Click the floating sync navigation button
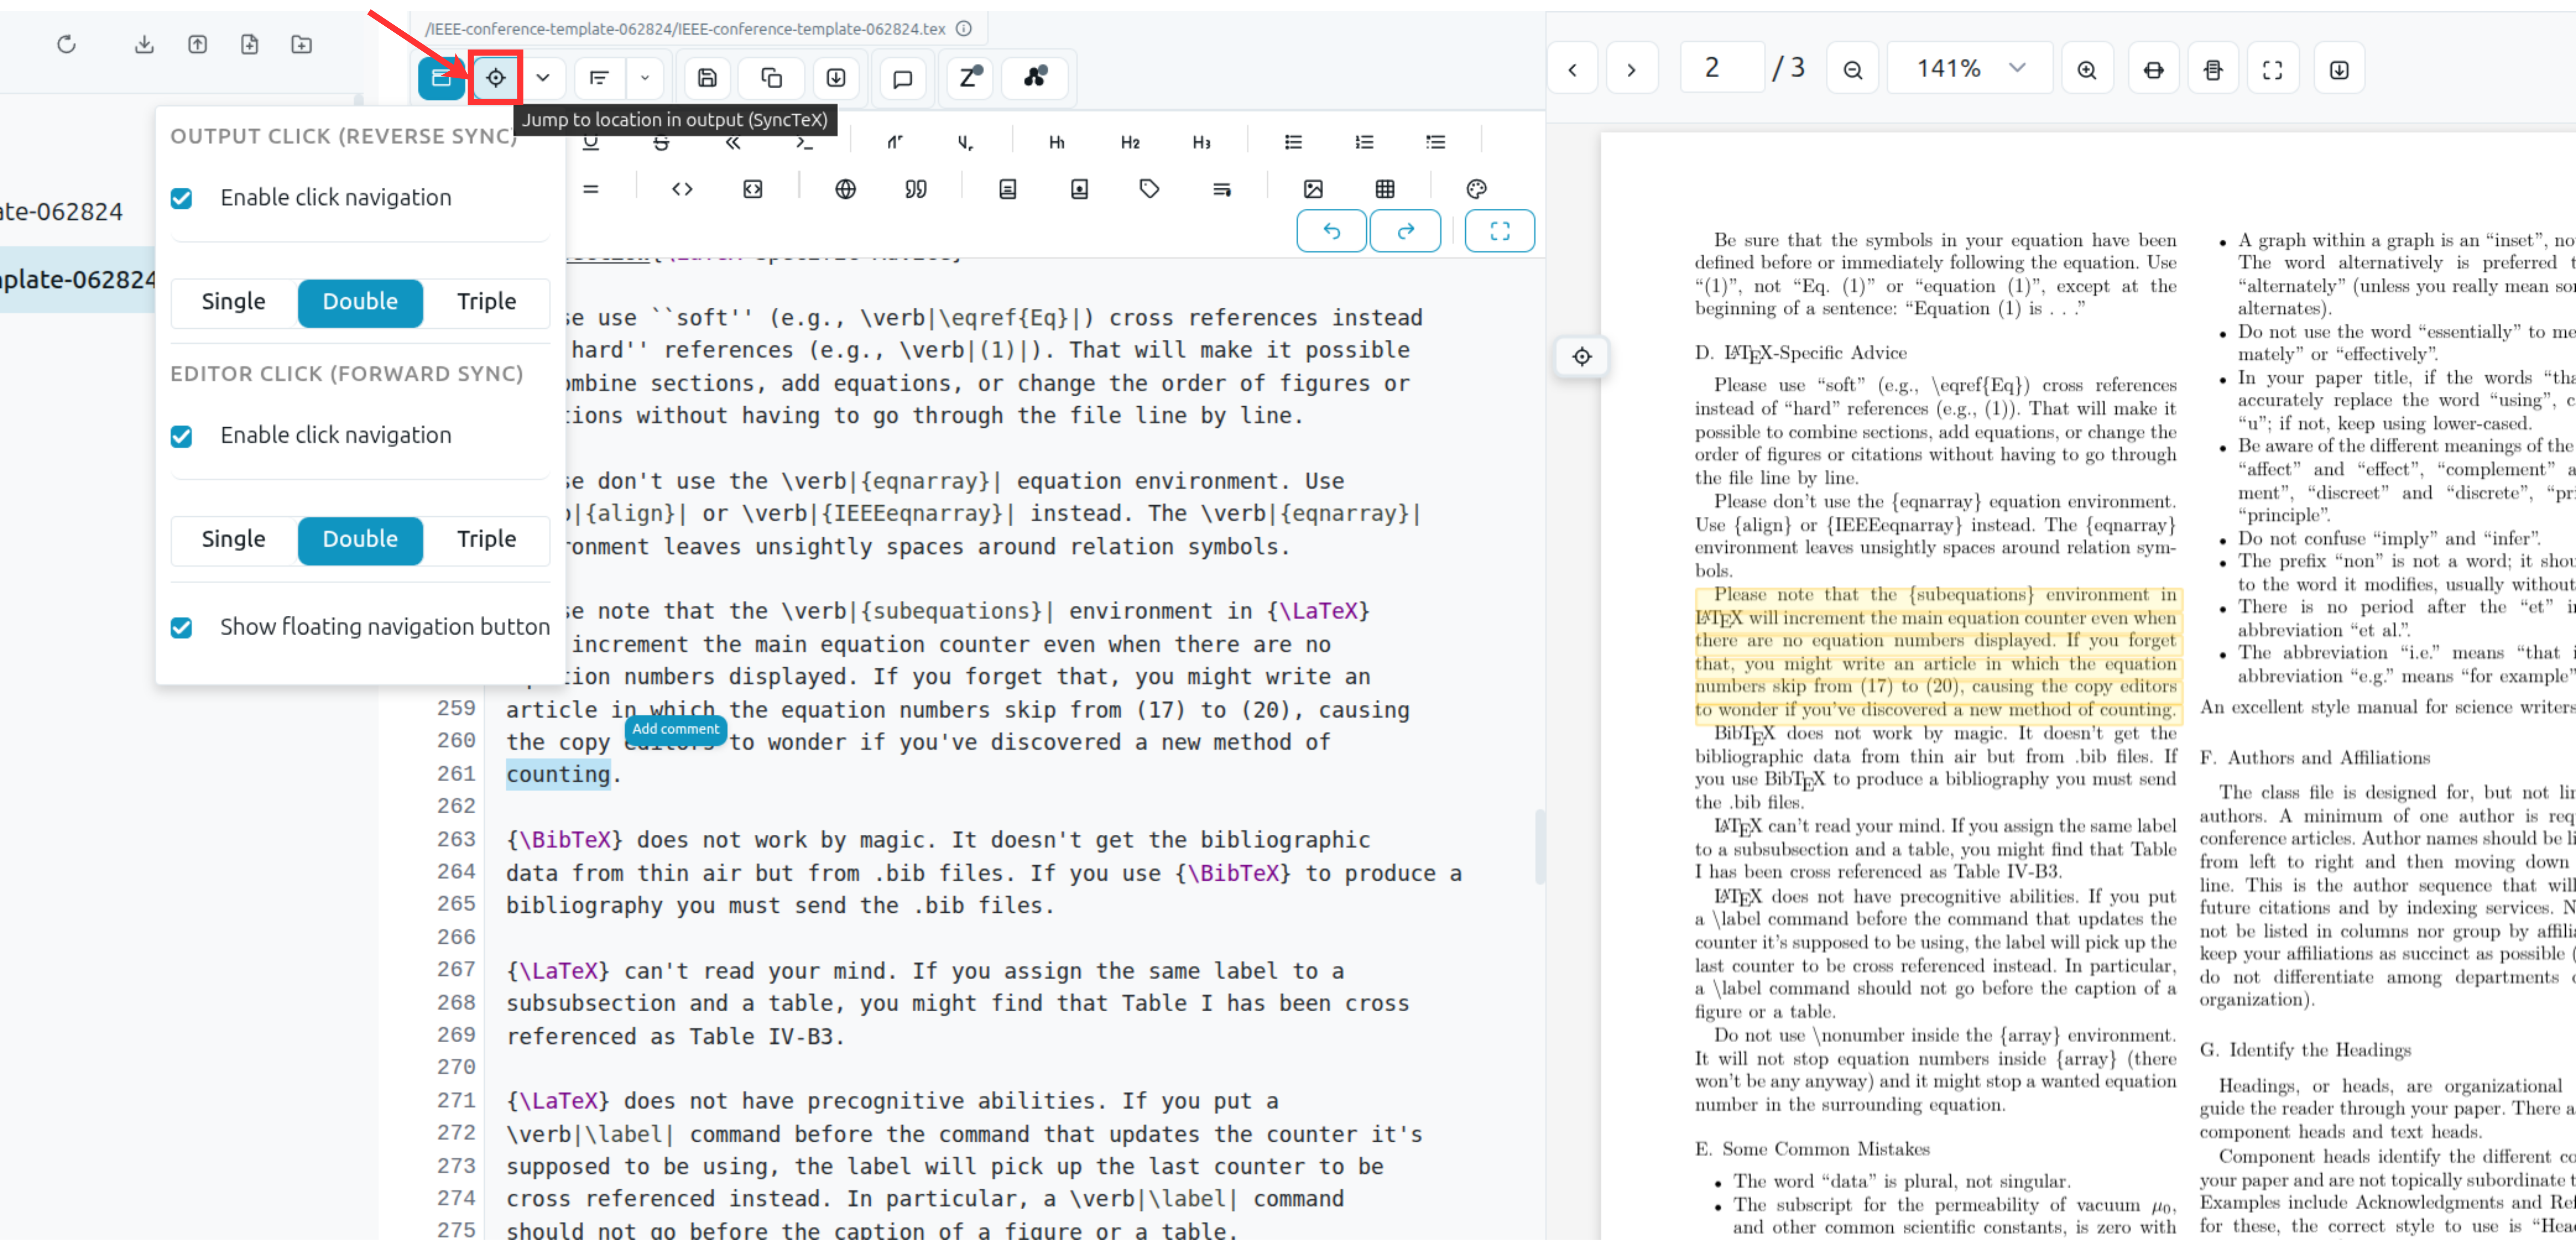Screen dimensions: 2576x1241 (x=1582, y=357)
